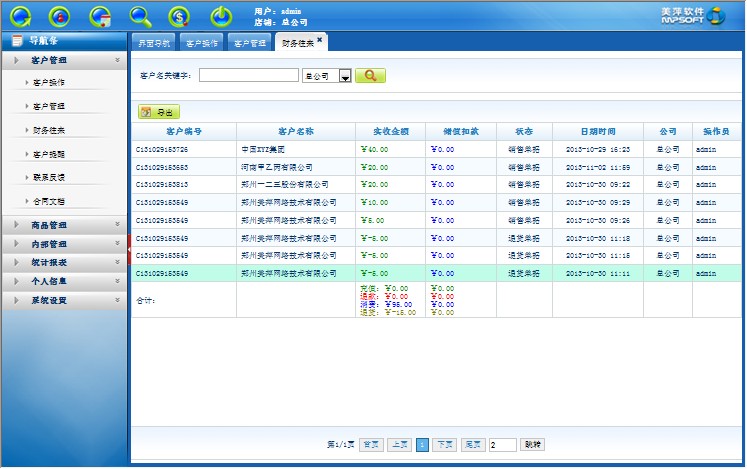Click the calendar icon in top toolbar
Screen dimensions: 747x469
pos(100,16)
